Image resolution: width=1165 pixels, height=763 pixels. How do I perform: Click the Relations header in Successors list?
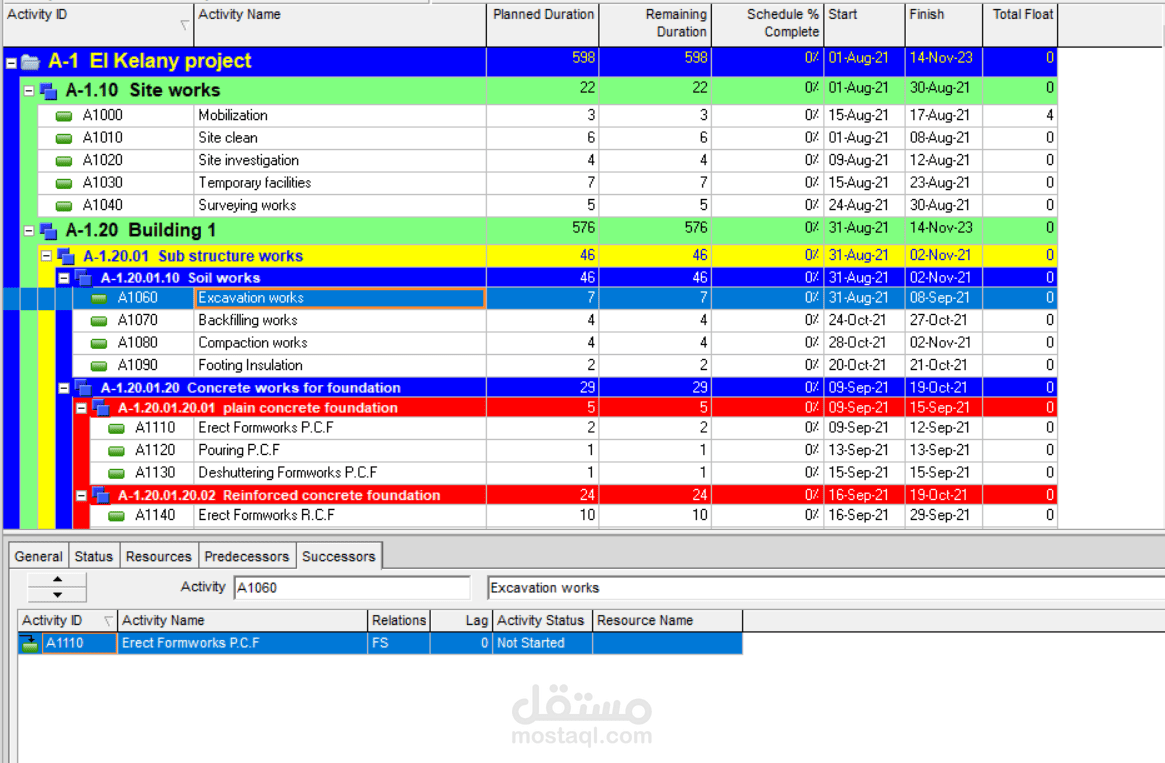pyautogui.click(x=399, y=620)
